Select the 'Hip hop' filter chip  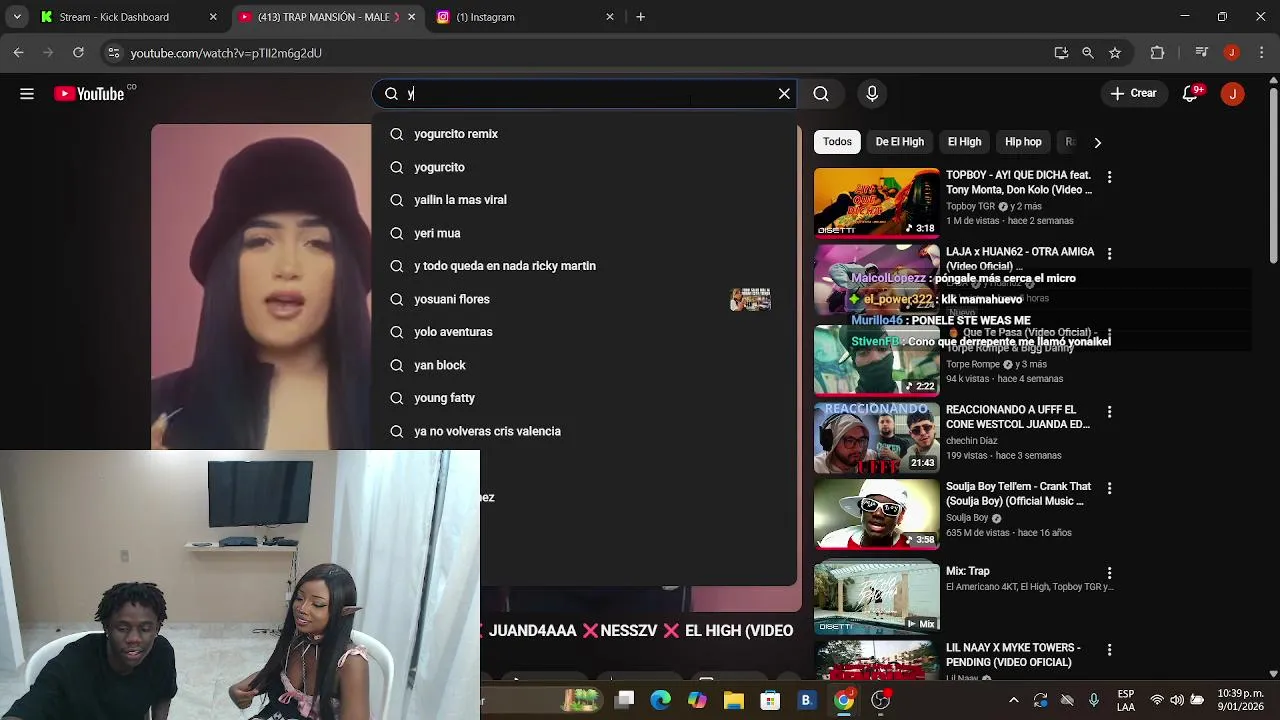pos(1023,142)
